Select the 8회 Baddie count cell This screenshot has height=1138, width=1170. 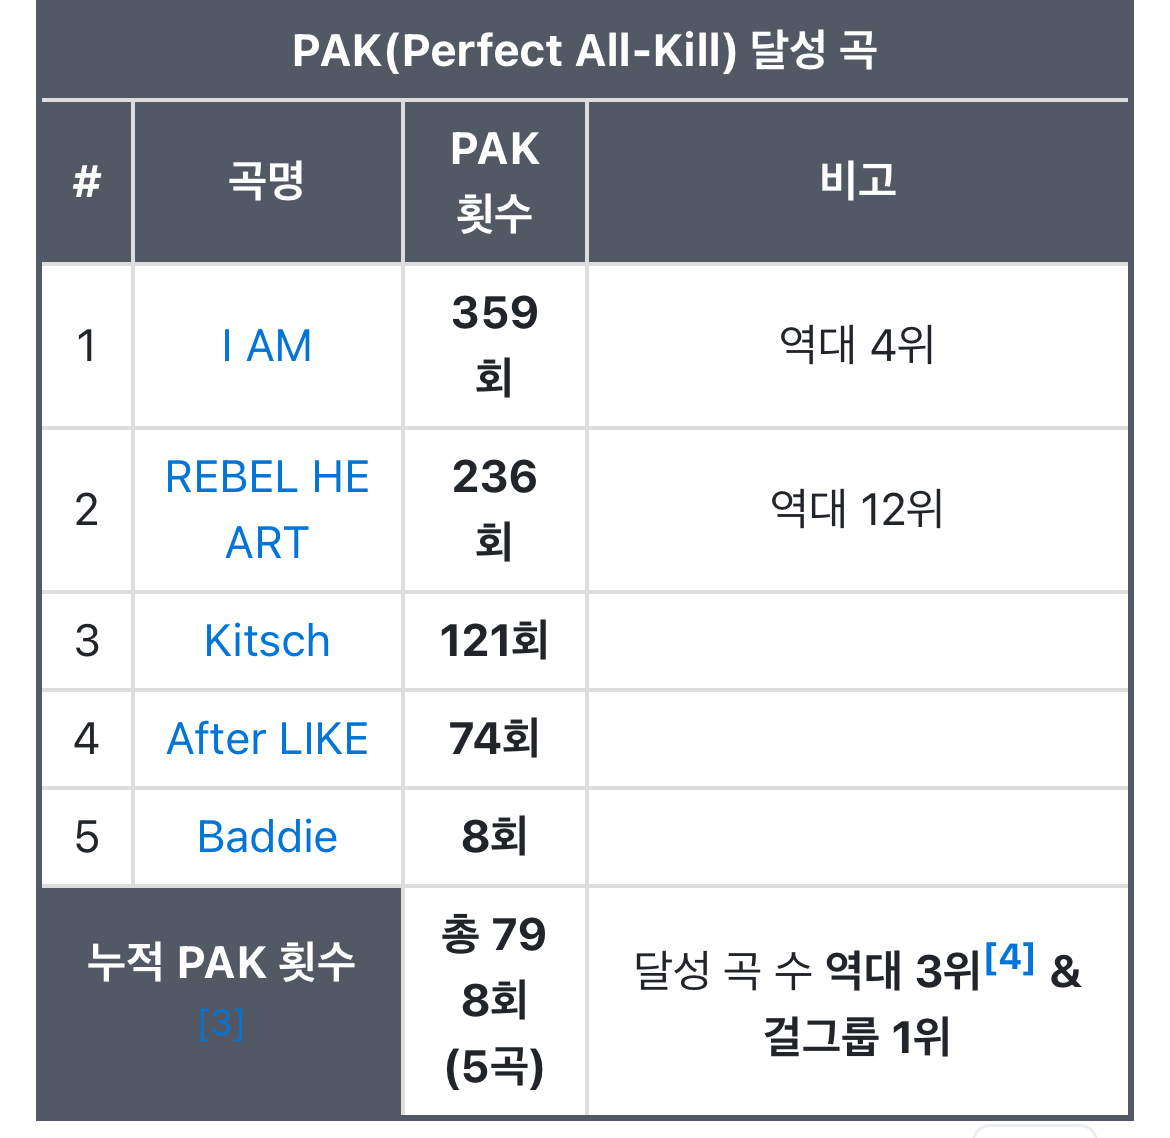pyautogui.click(x=495, y=837)
